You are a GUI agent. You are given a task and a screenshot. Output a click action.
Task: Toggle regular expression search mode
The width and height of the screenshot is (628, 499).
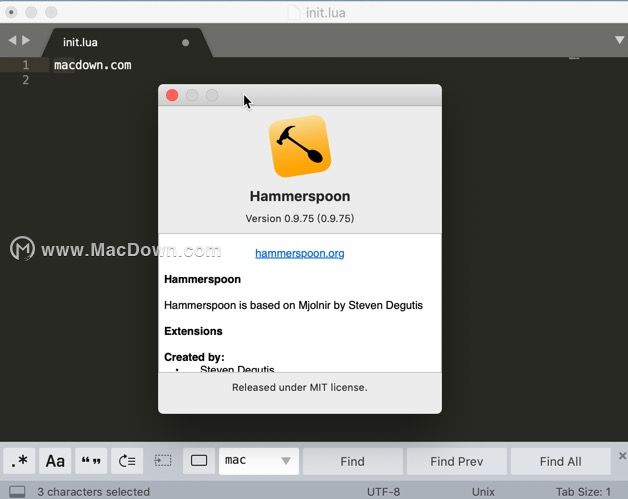point(19,461)
